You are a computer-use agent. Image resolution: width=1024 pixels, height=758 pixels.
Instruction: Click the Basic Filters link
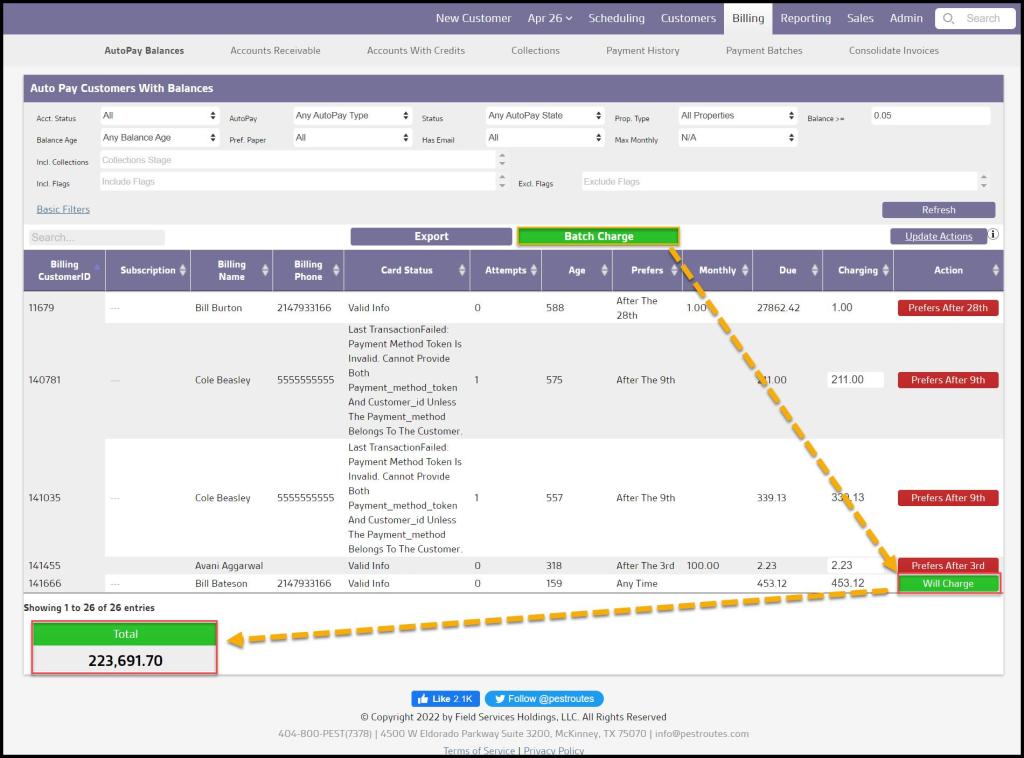63,210
